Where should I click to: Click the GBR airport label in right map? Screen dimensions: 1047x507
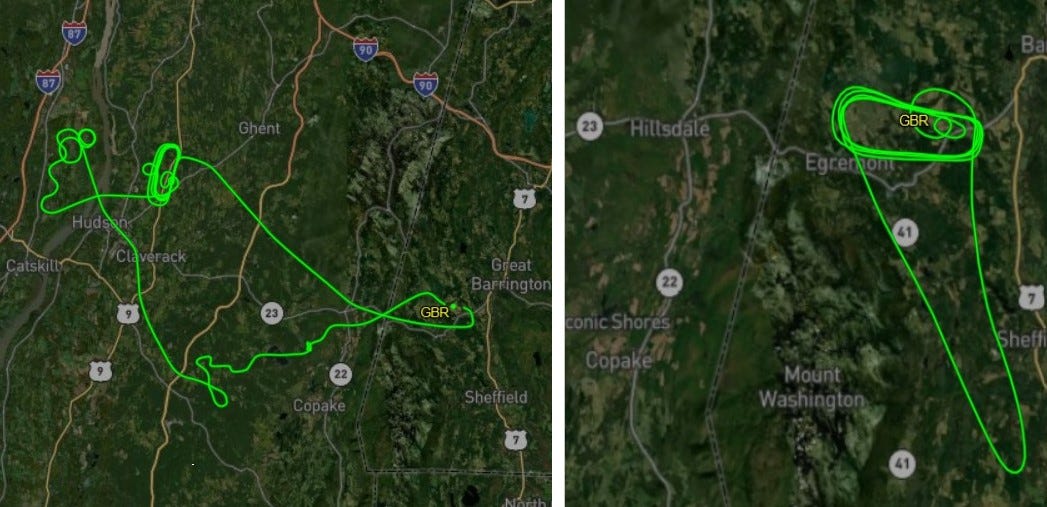pos(913,121)
